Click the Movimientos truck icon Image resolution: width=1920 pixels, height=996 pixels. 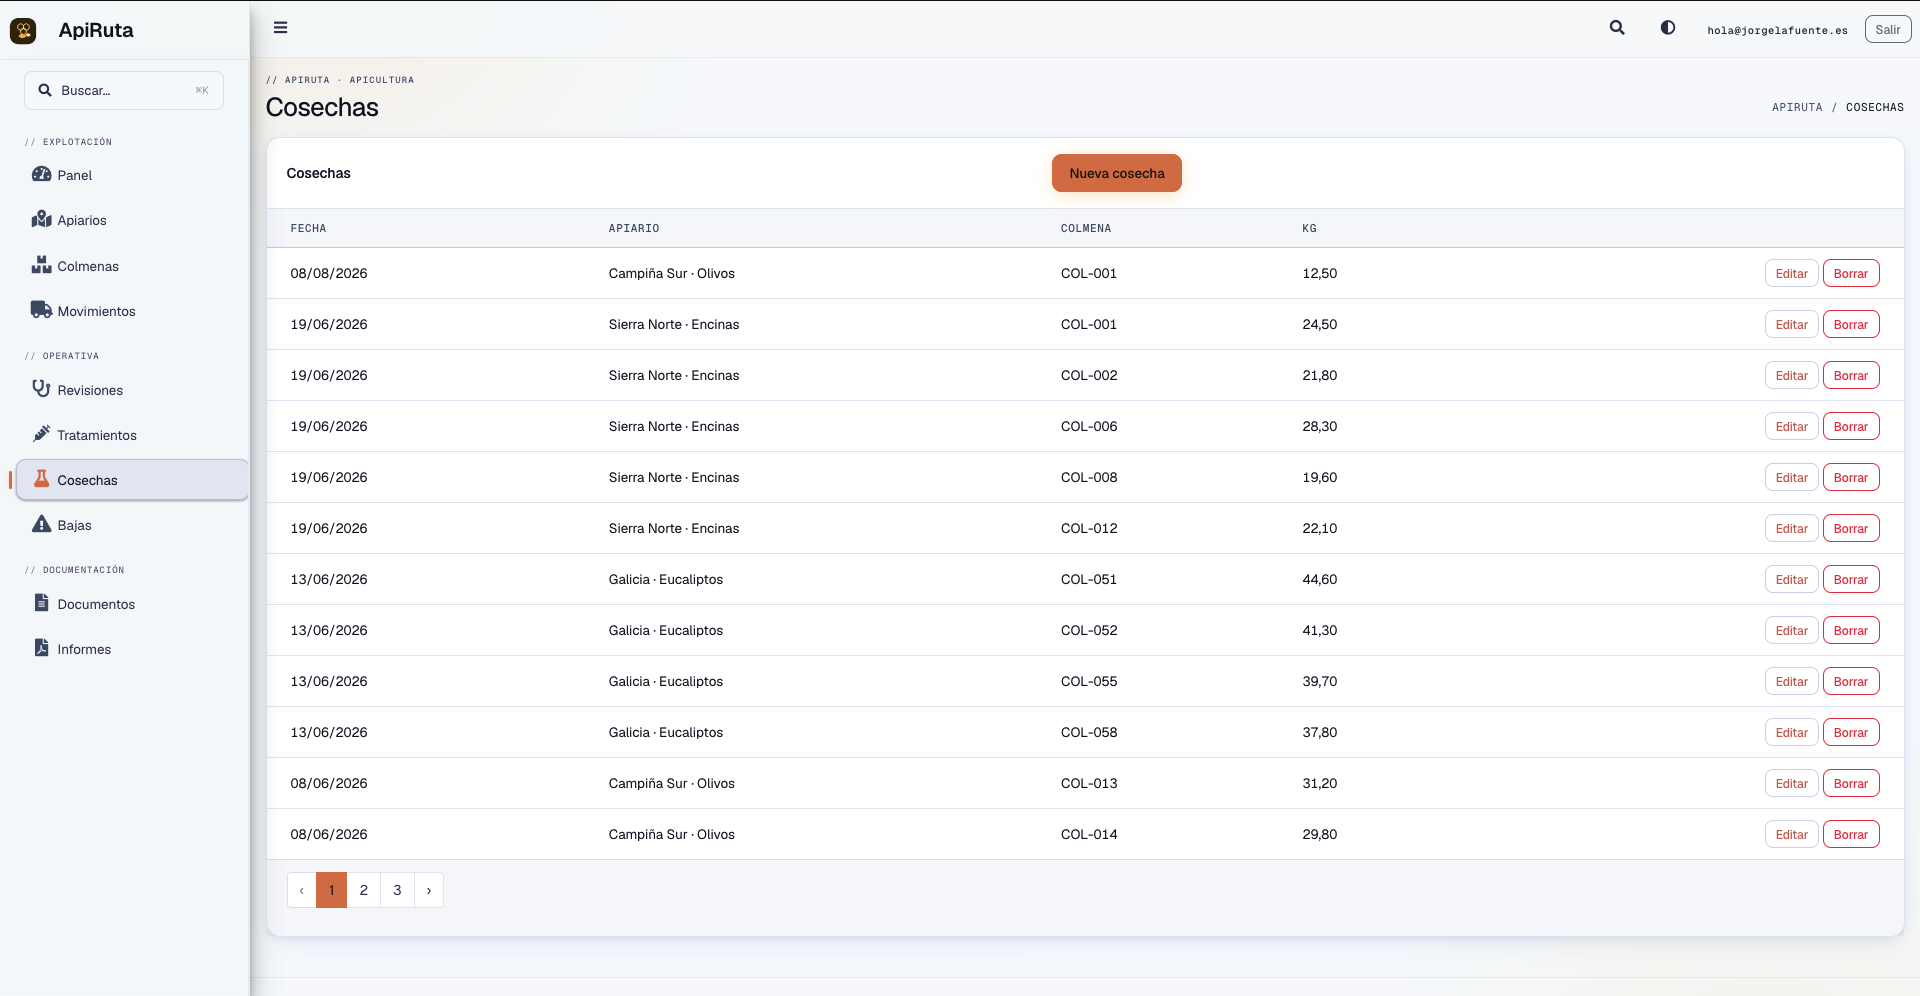tap(41, 310)
